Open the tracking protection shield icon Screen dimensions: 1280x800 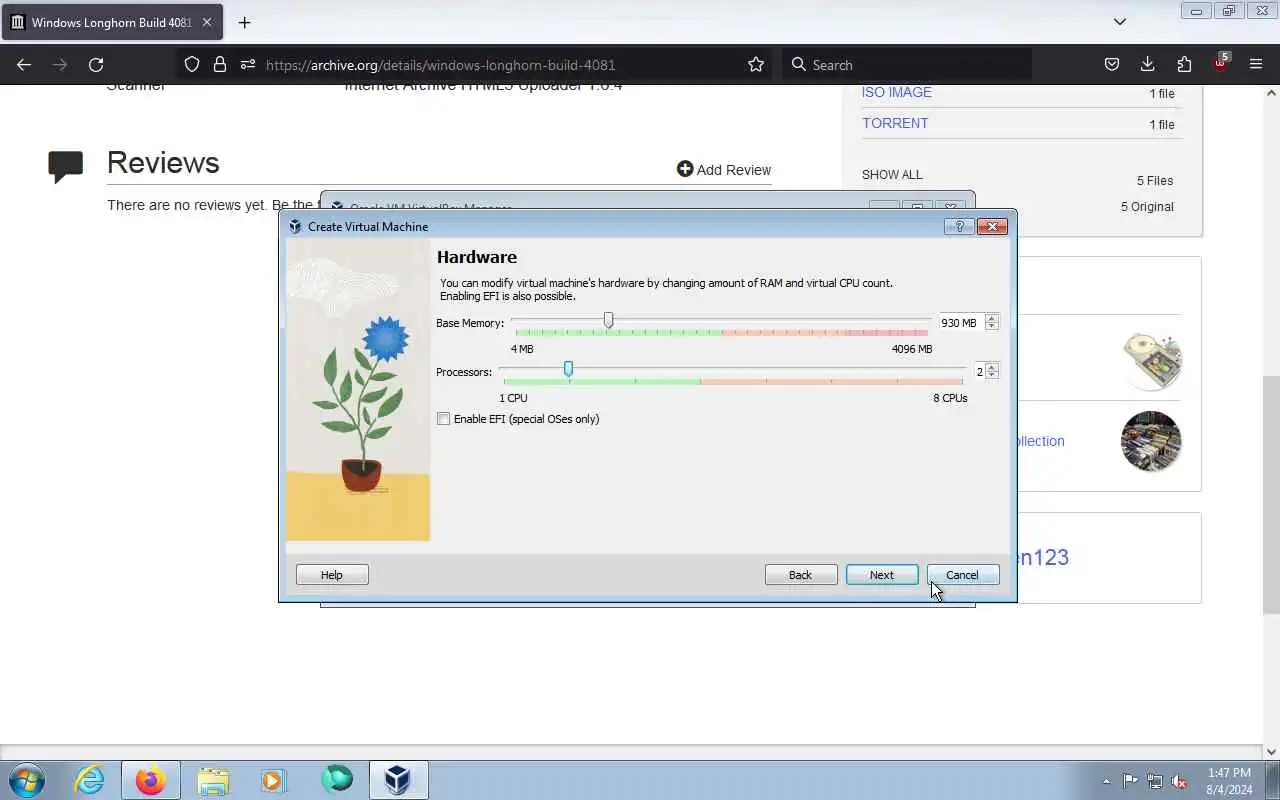click(x=192, y=65)
